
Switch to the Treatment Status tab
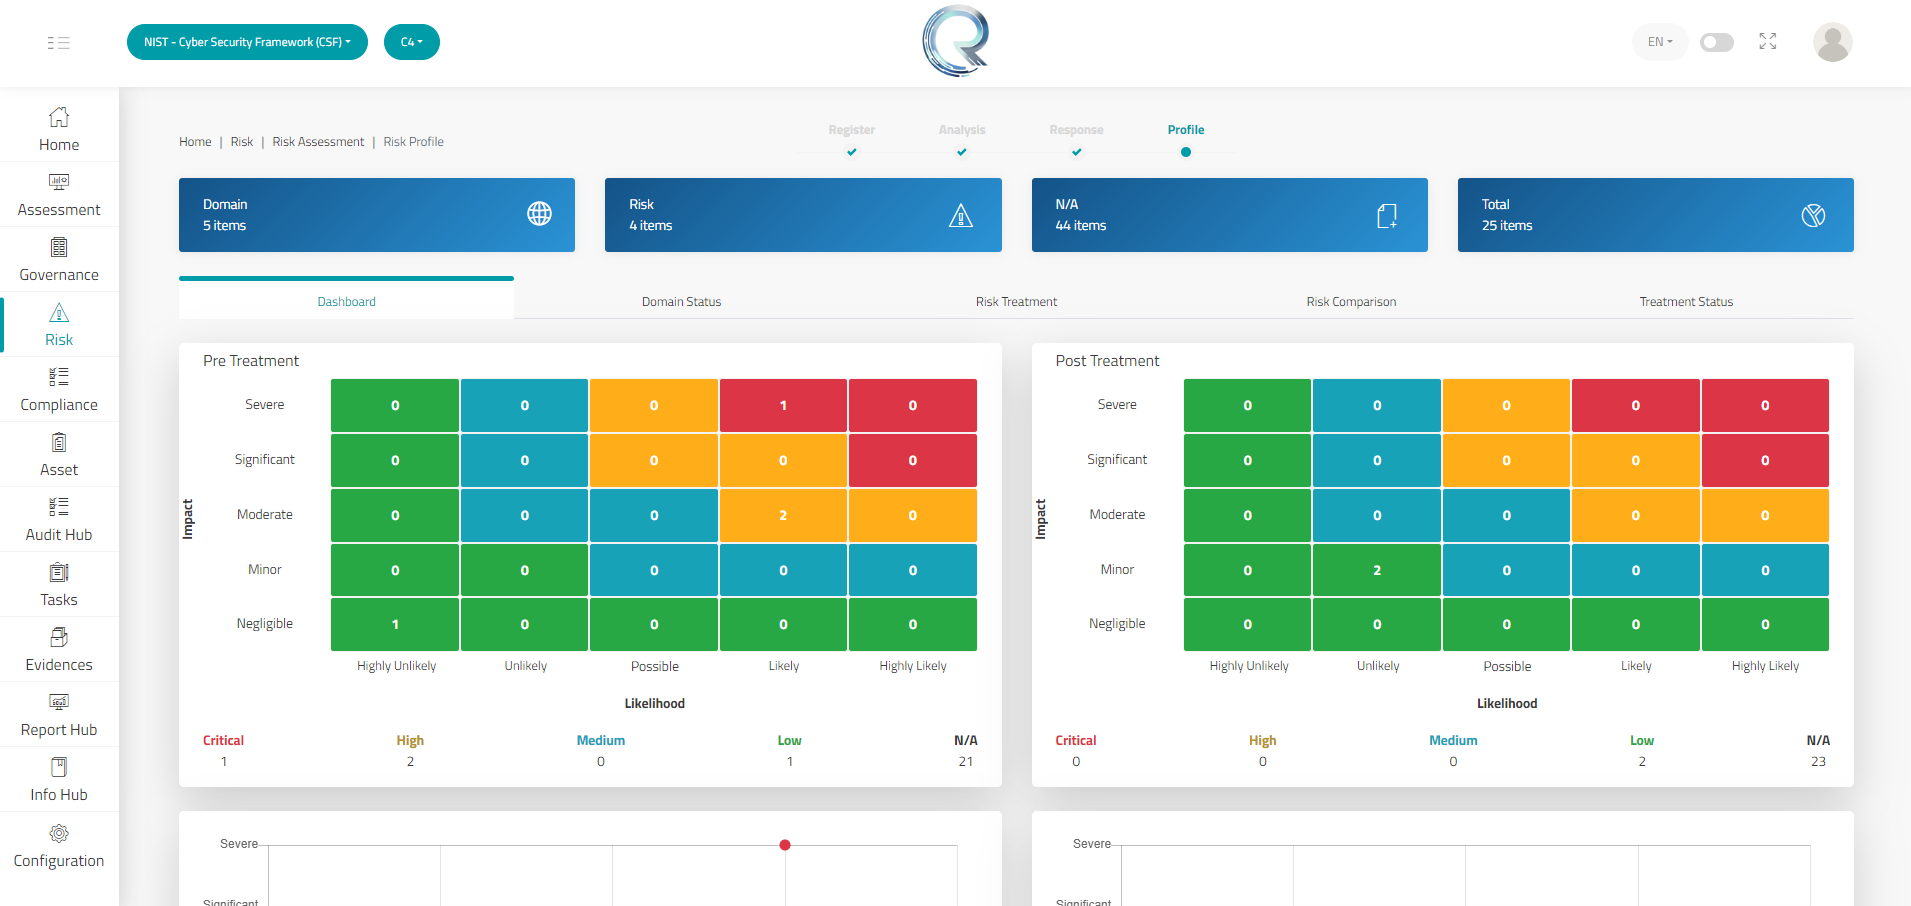coord(1686,301)
